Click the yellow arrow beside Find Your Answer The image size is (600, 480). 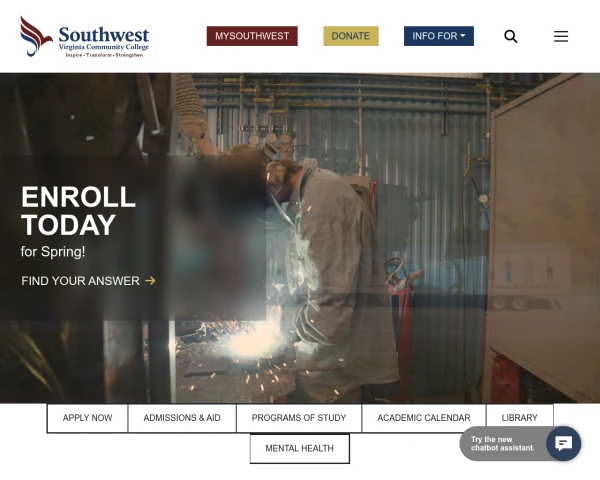tap(150, 281)
